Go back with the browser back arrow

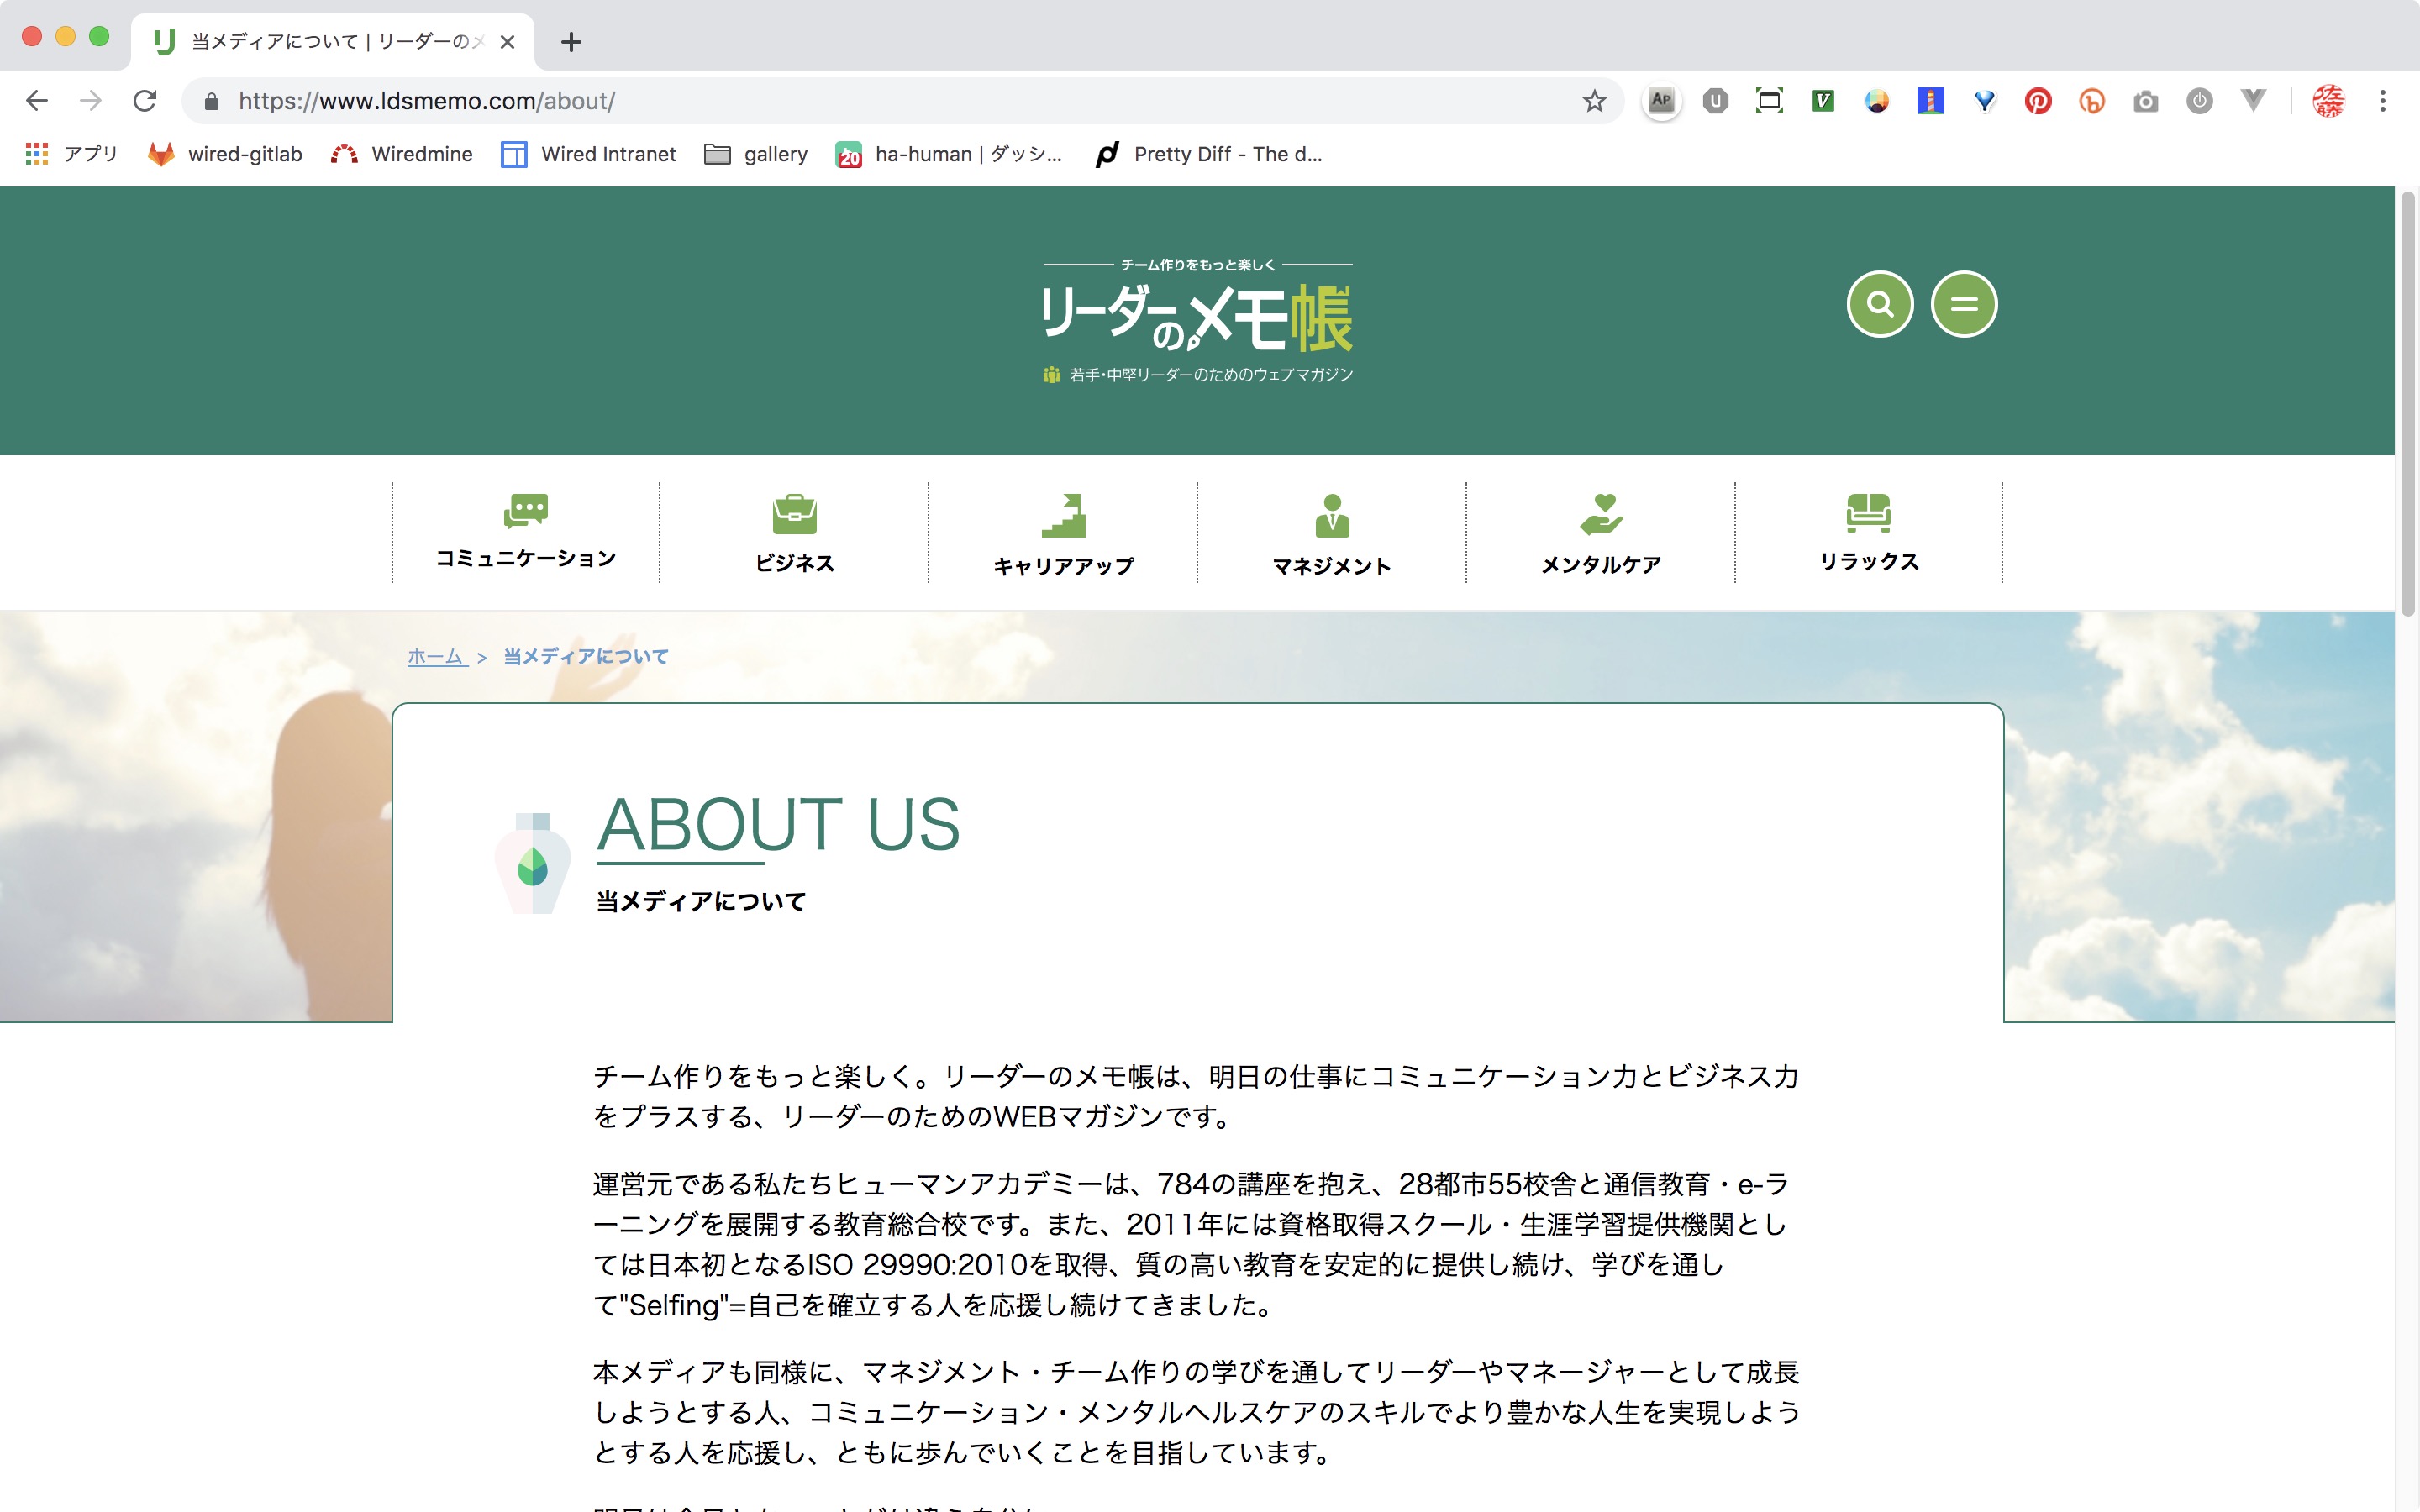click(x=37, y=101)
